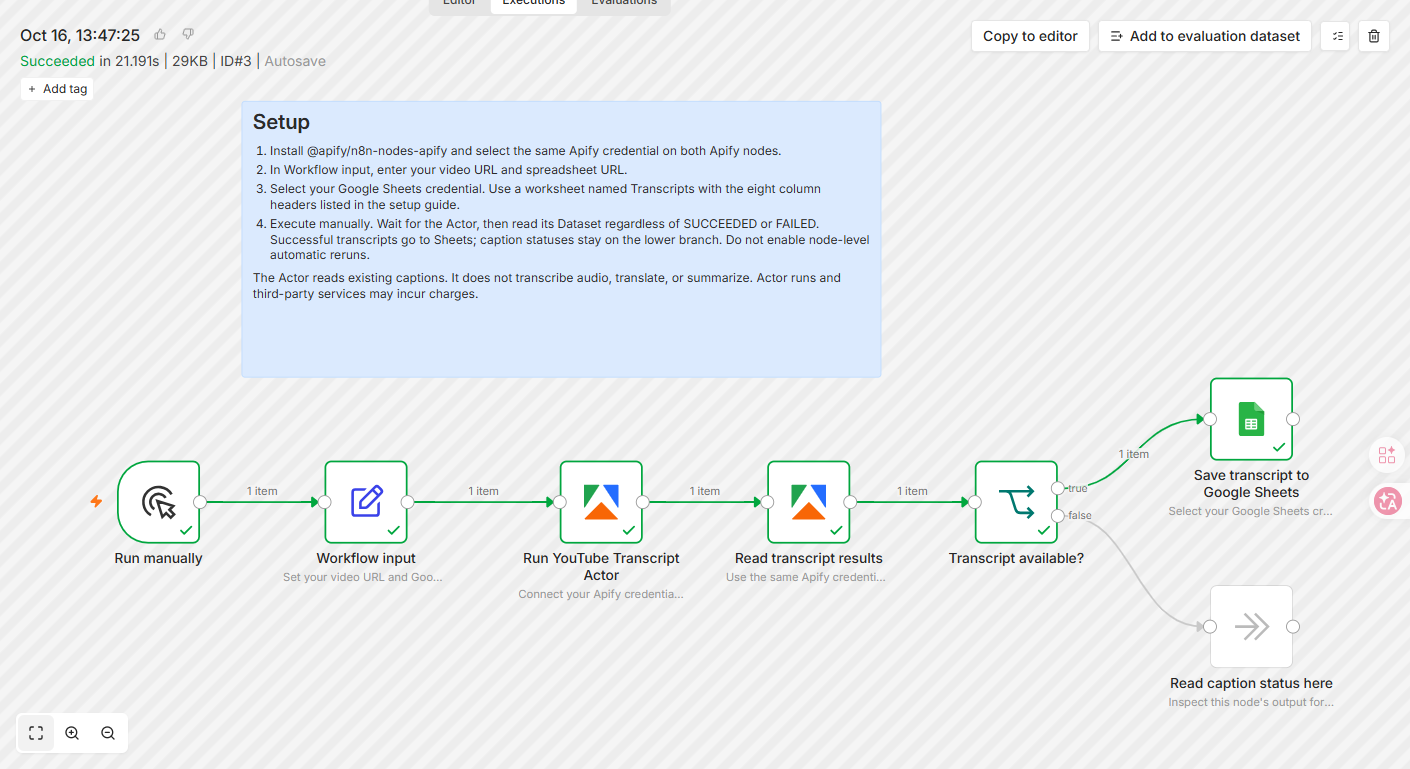
Task: Select the Run manually trigger node
Action: click(x=159, y=502)
